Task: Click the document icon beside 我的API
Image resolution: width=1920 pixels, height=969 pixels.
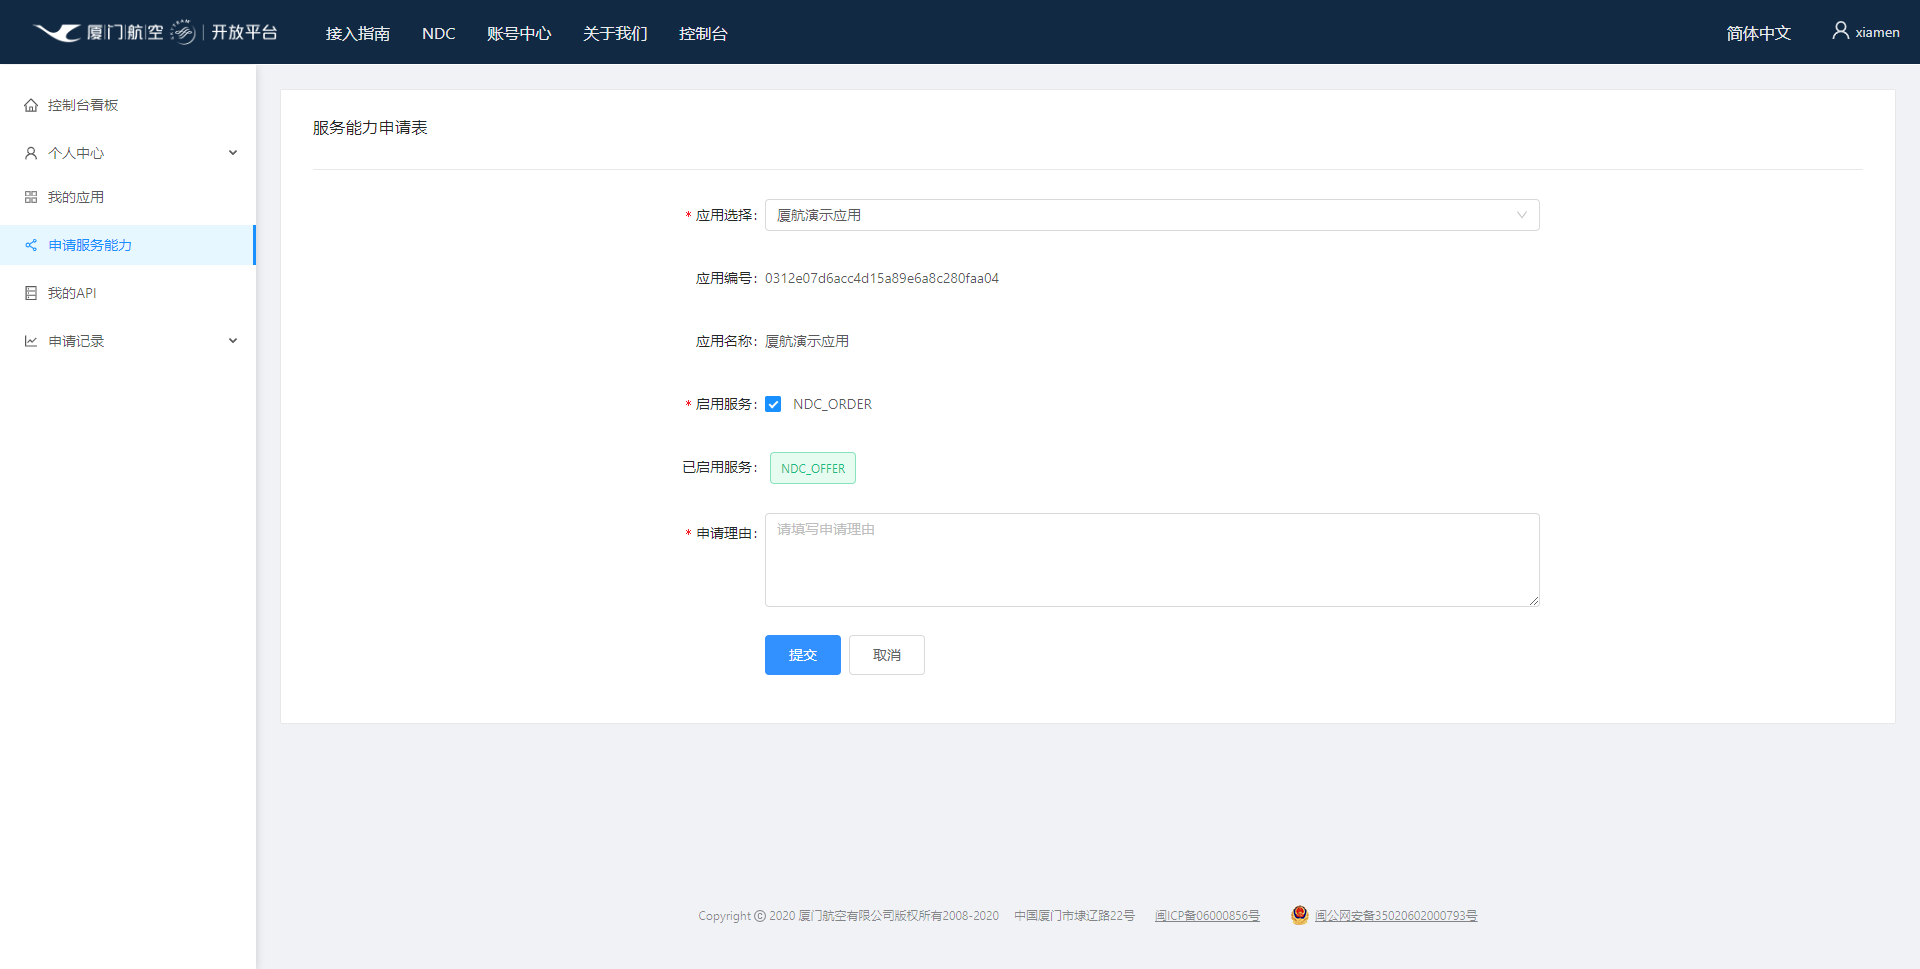Action: pyautogui.click(x=31, y=293)
